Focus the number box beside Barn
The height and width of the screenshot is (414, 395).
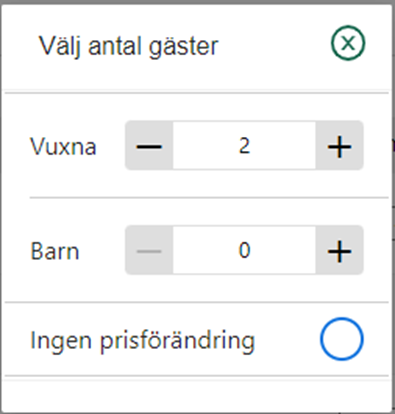[244, 250]
